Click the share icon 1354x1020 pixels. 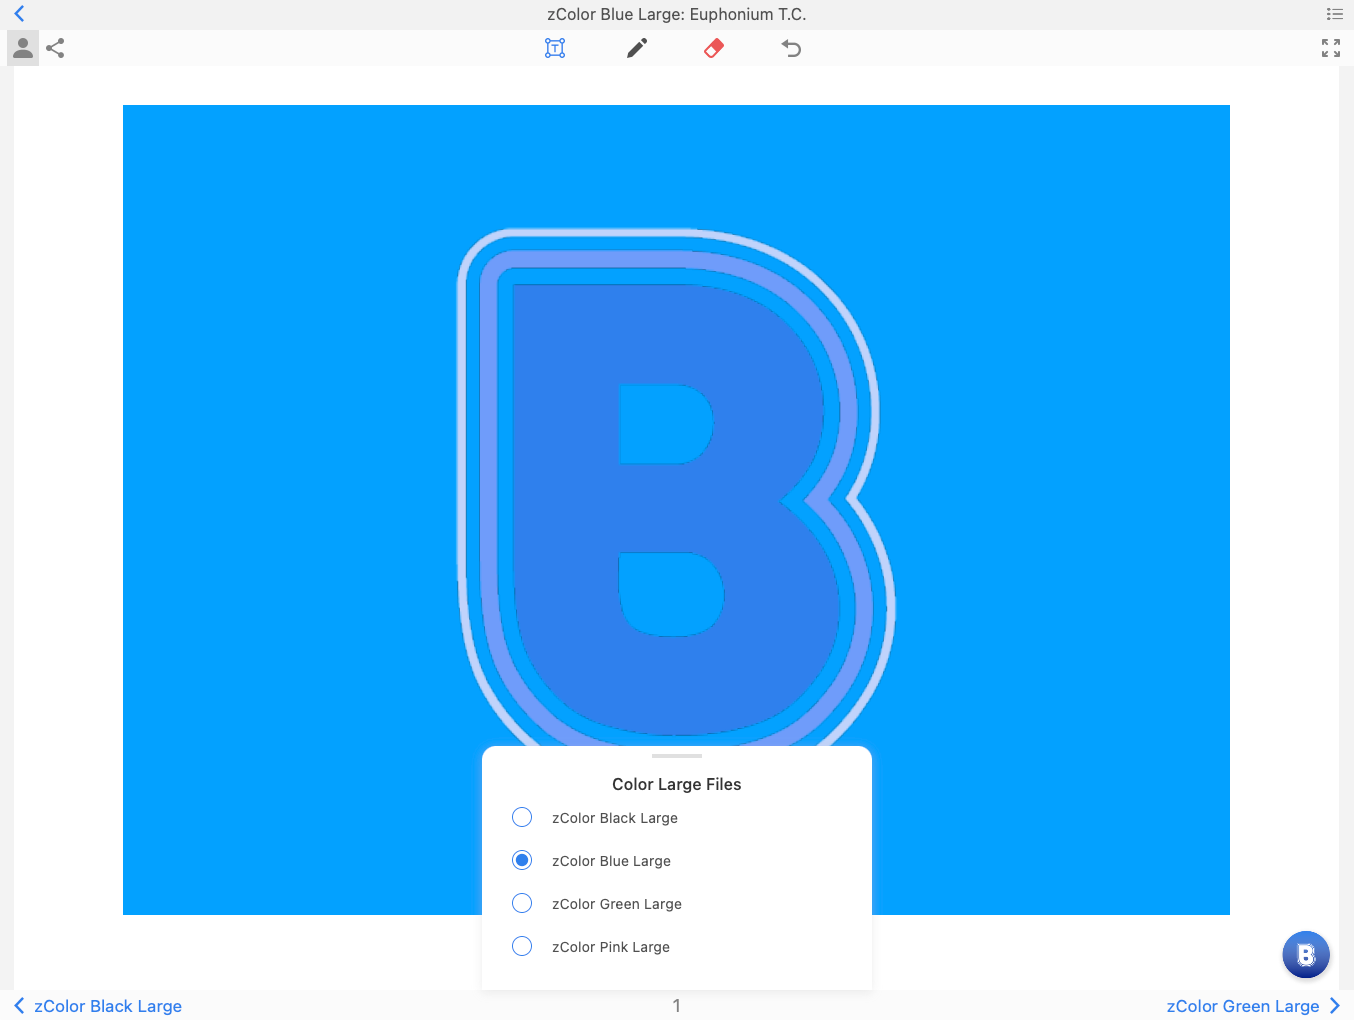(x=56, y=48)
